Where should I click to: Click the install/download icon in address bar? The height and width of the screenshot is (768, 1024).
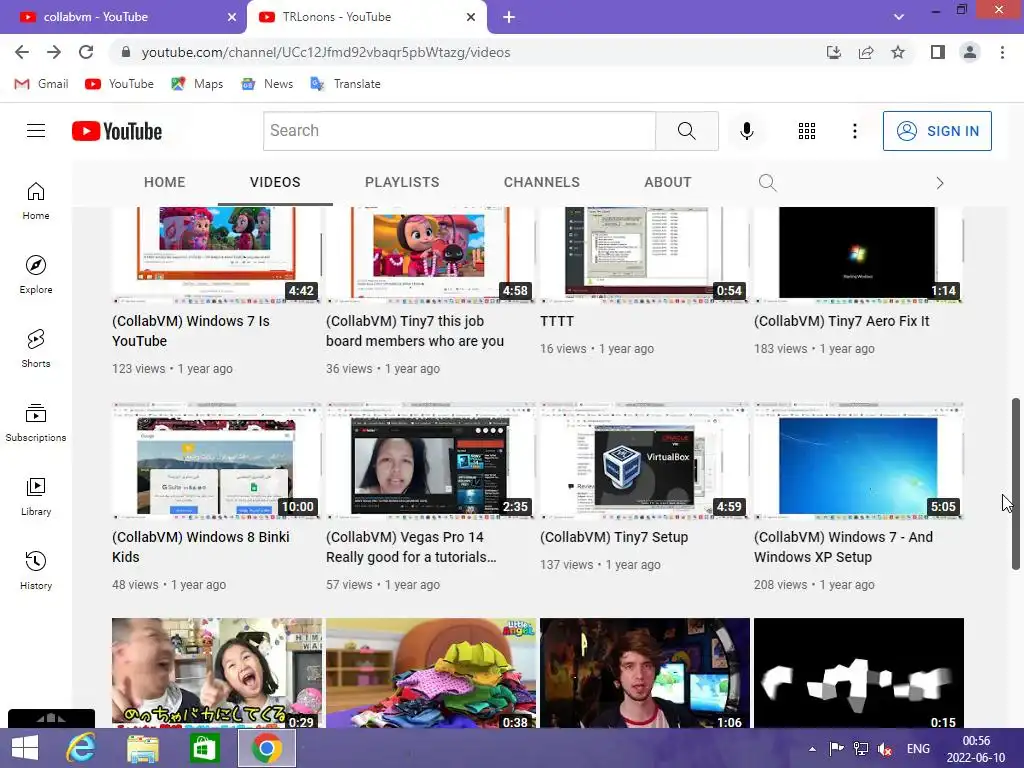point(834,52)
